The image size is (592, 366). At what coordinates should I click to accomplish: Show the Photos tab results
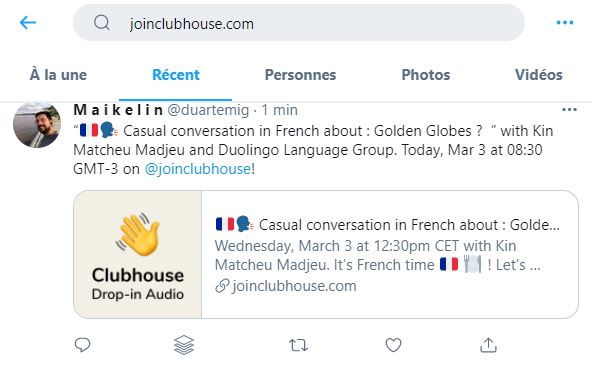pos(426,75)
